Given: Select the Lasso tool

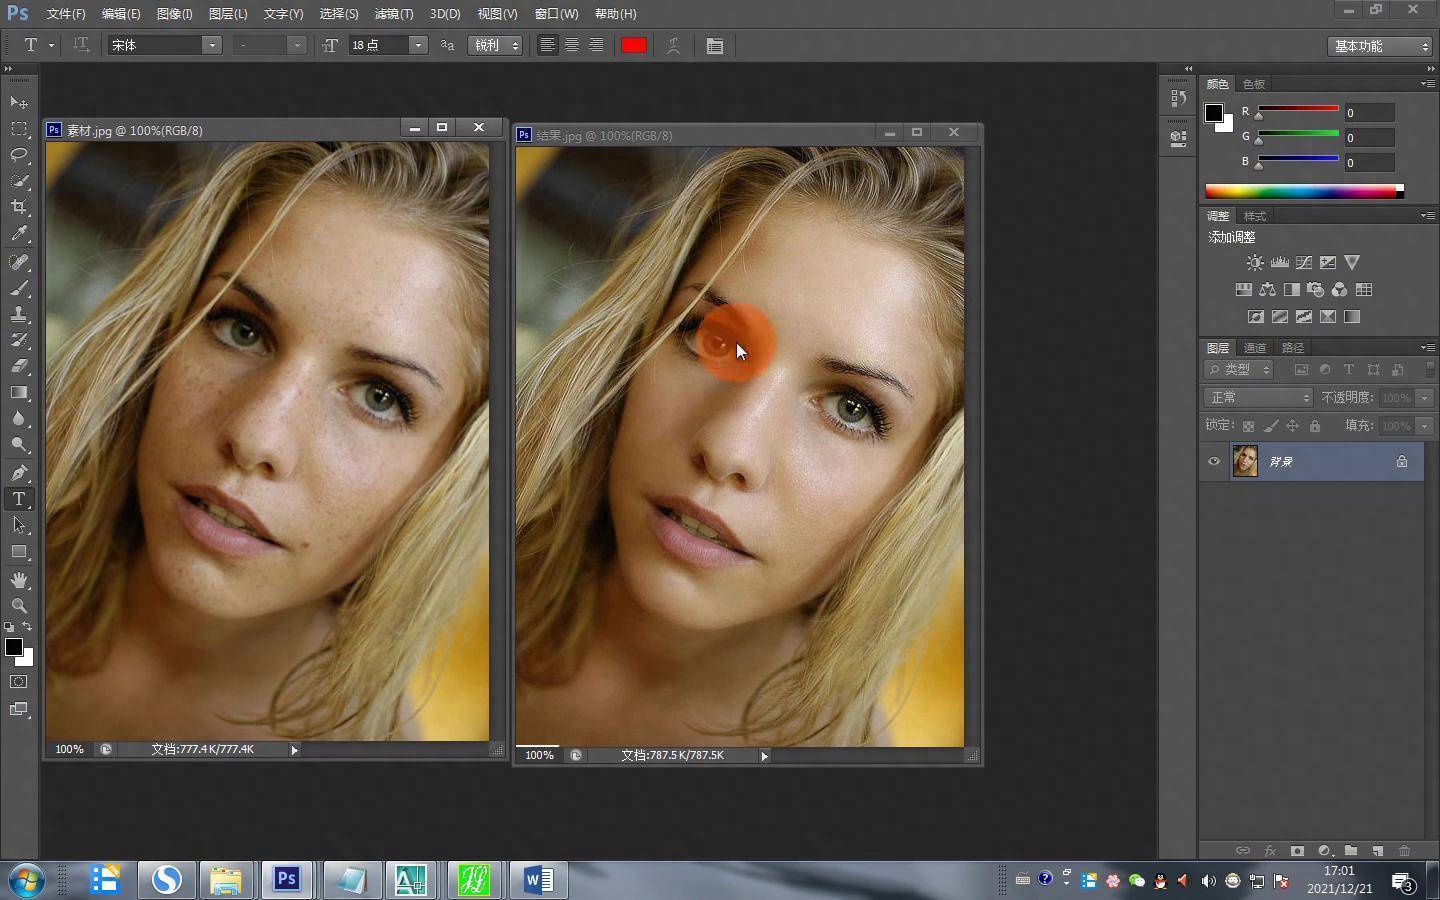Looking at the screenshot, I should tap(19, 155).
